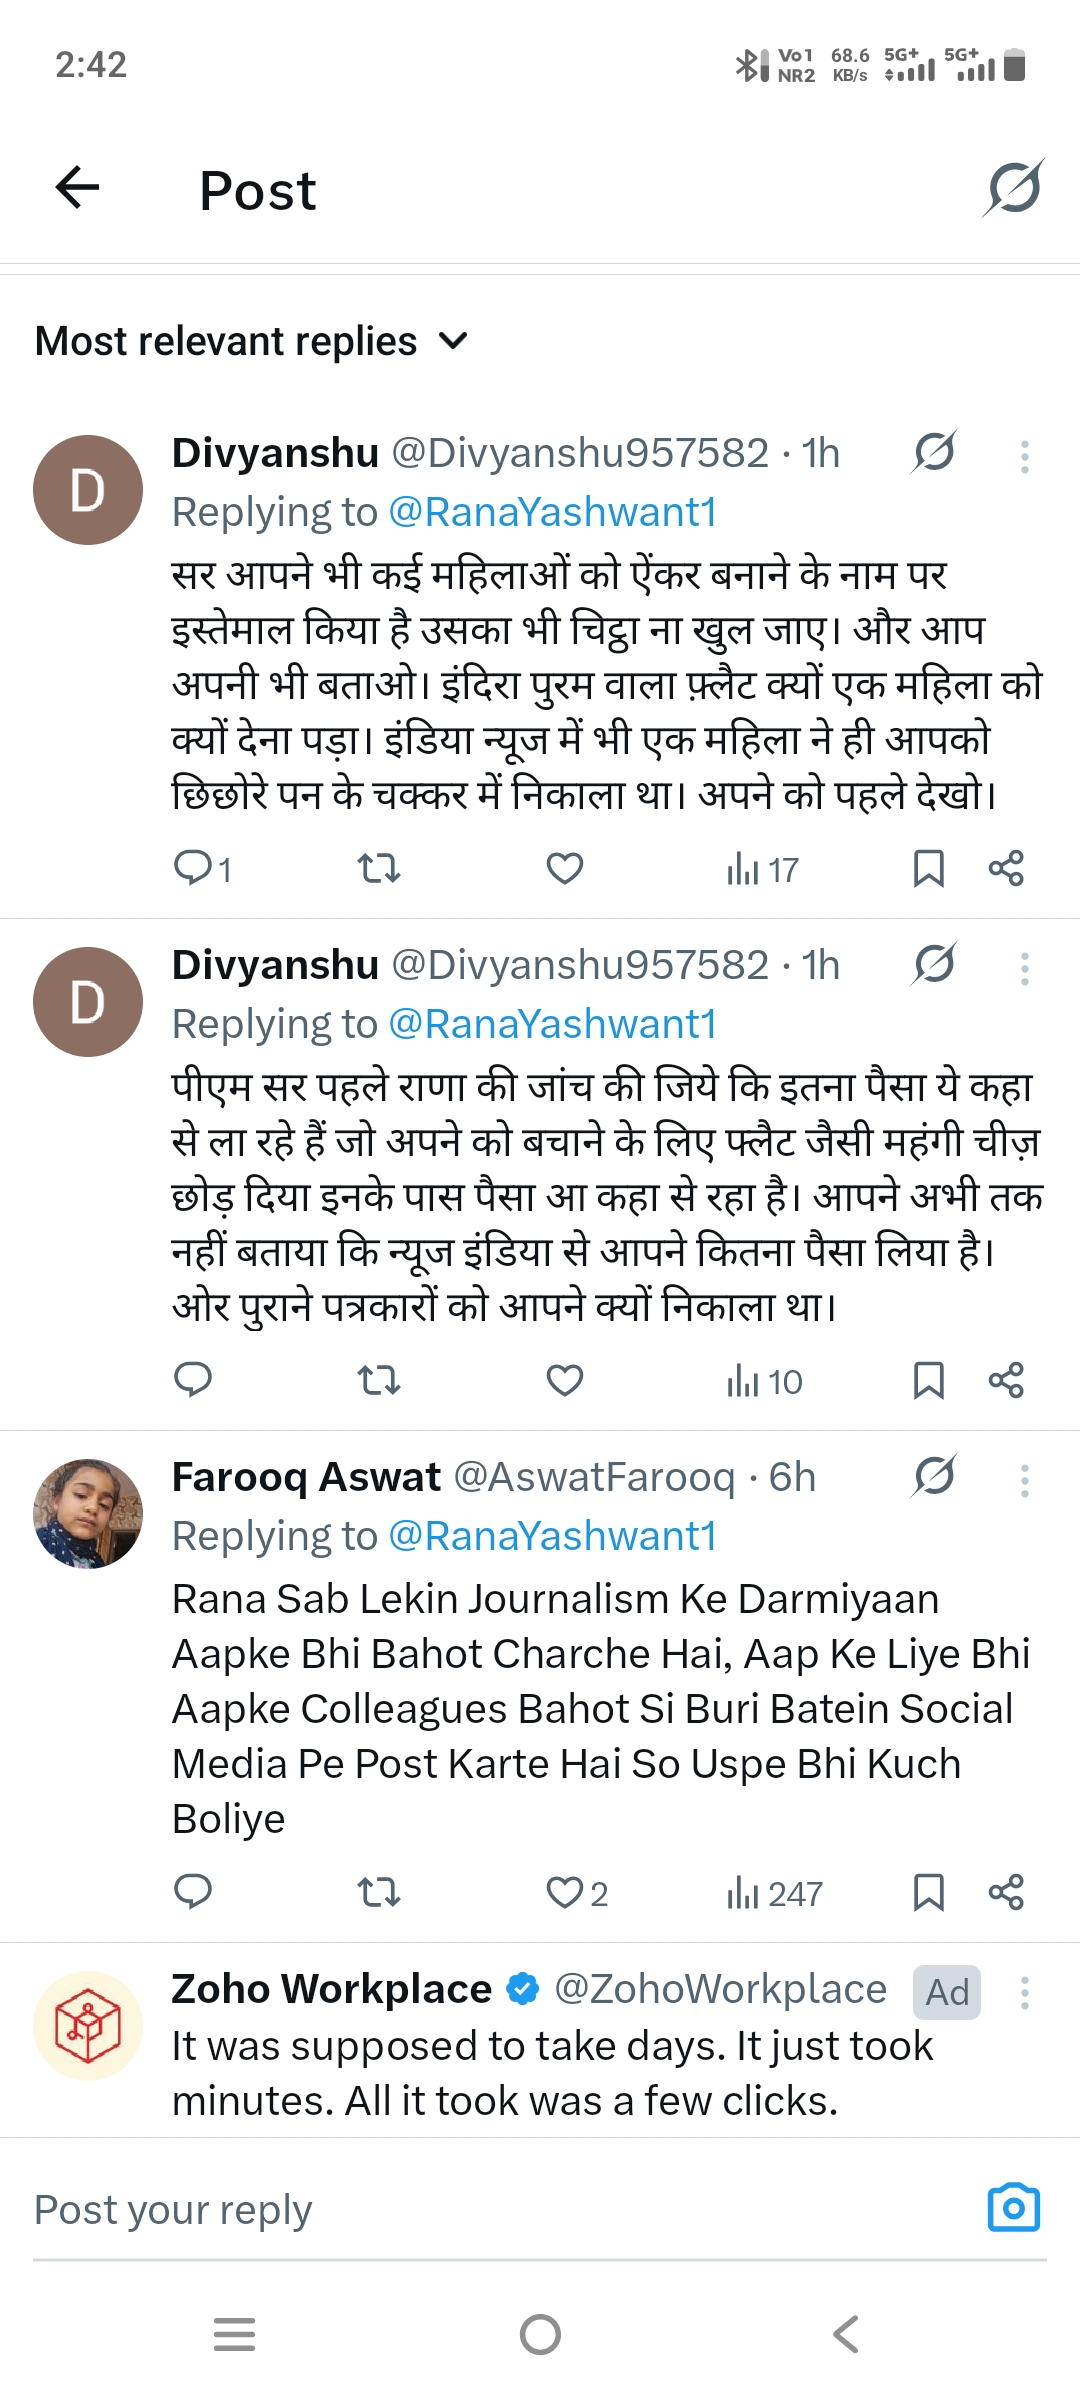The width and height of the screenshot is (1080, 2392).
Task: Like Farooq Aswat's reply
Action: (565, 1892)
